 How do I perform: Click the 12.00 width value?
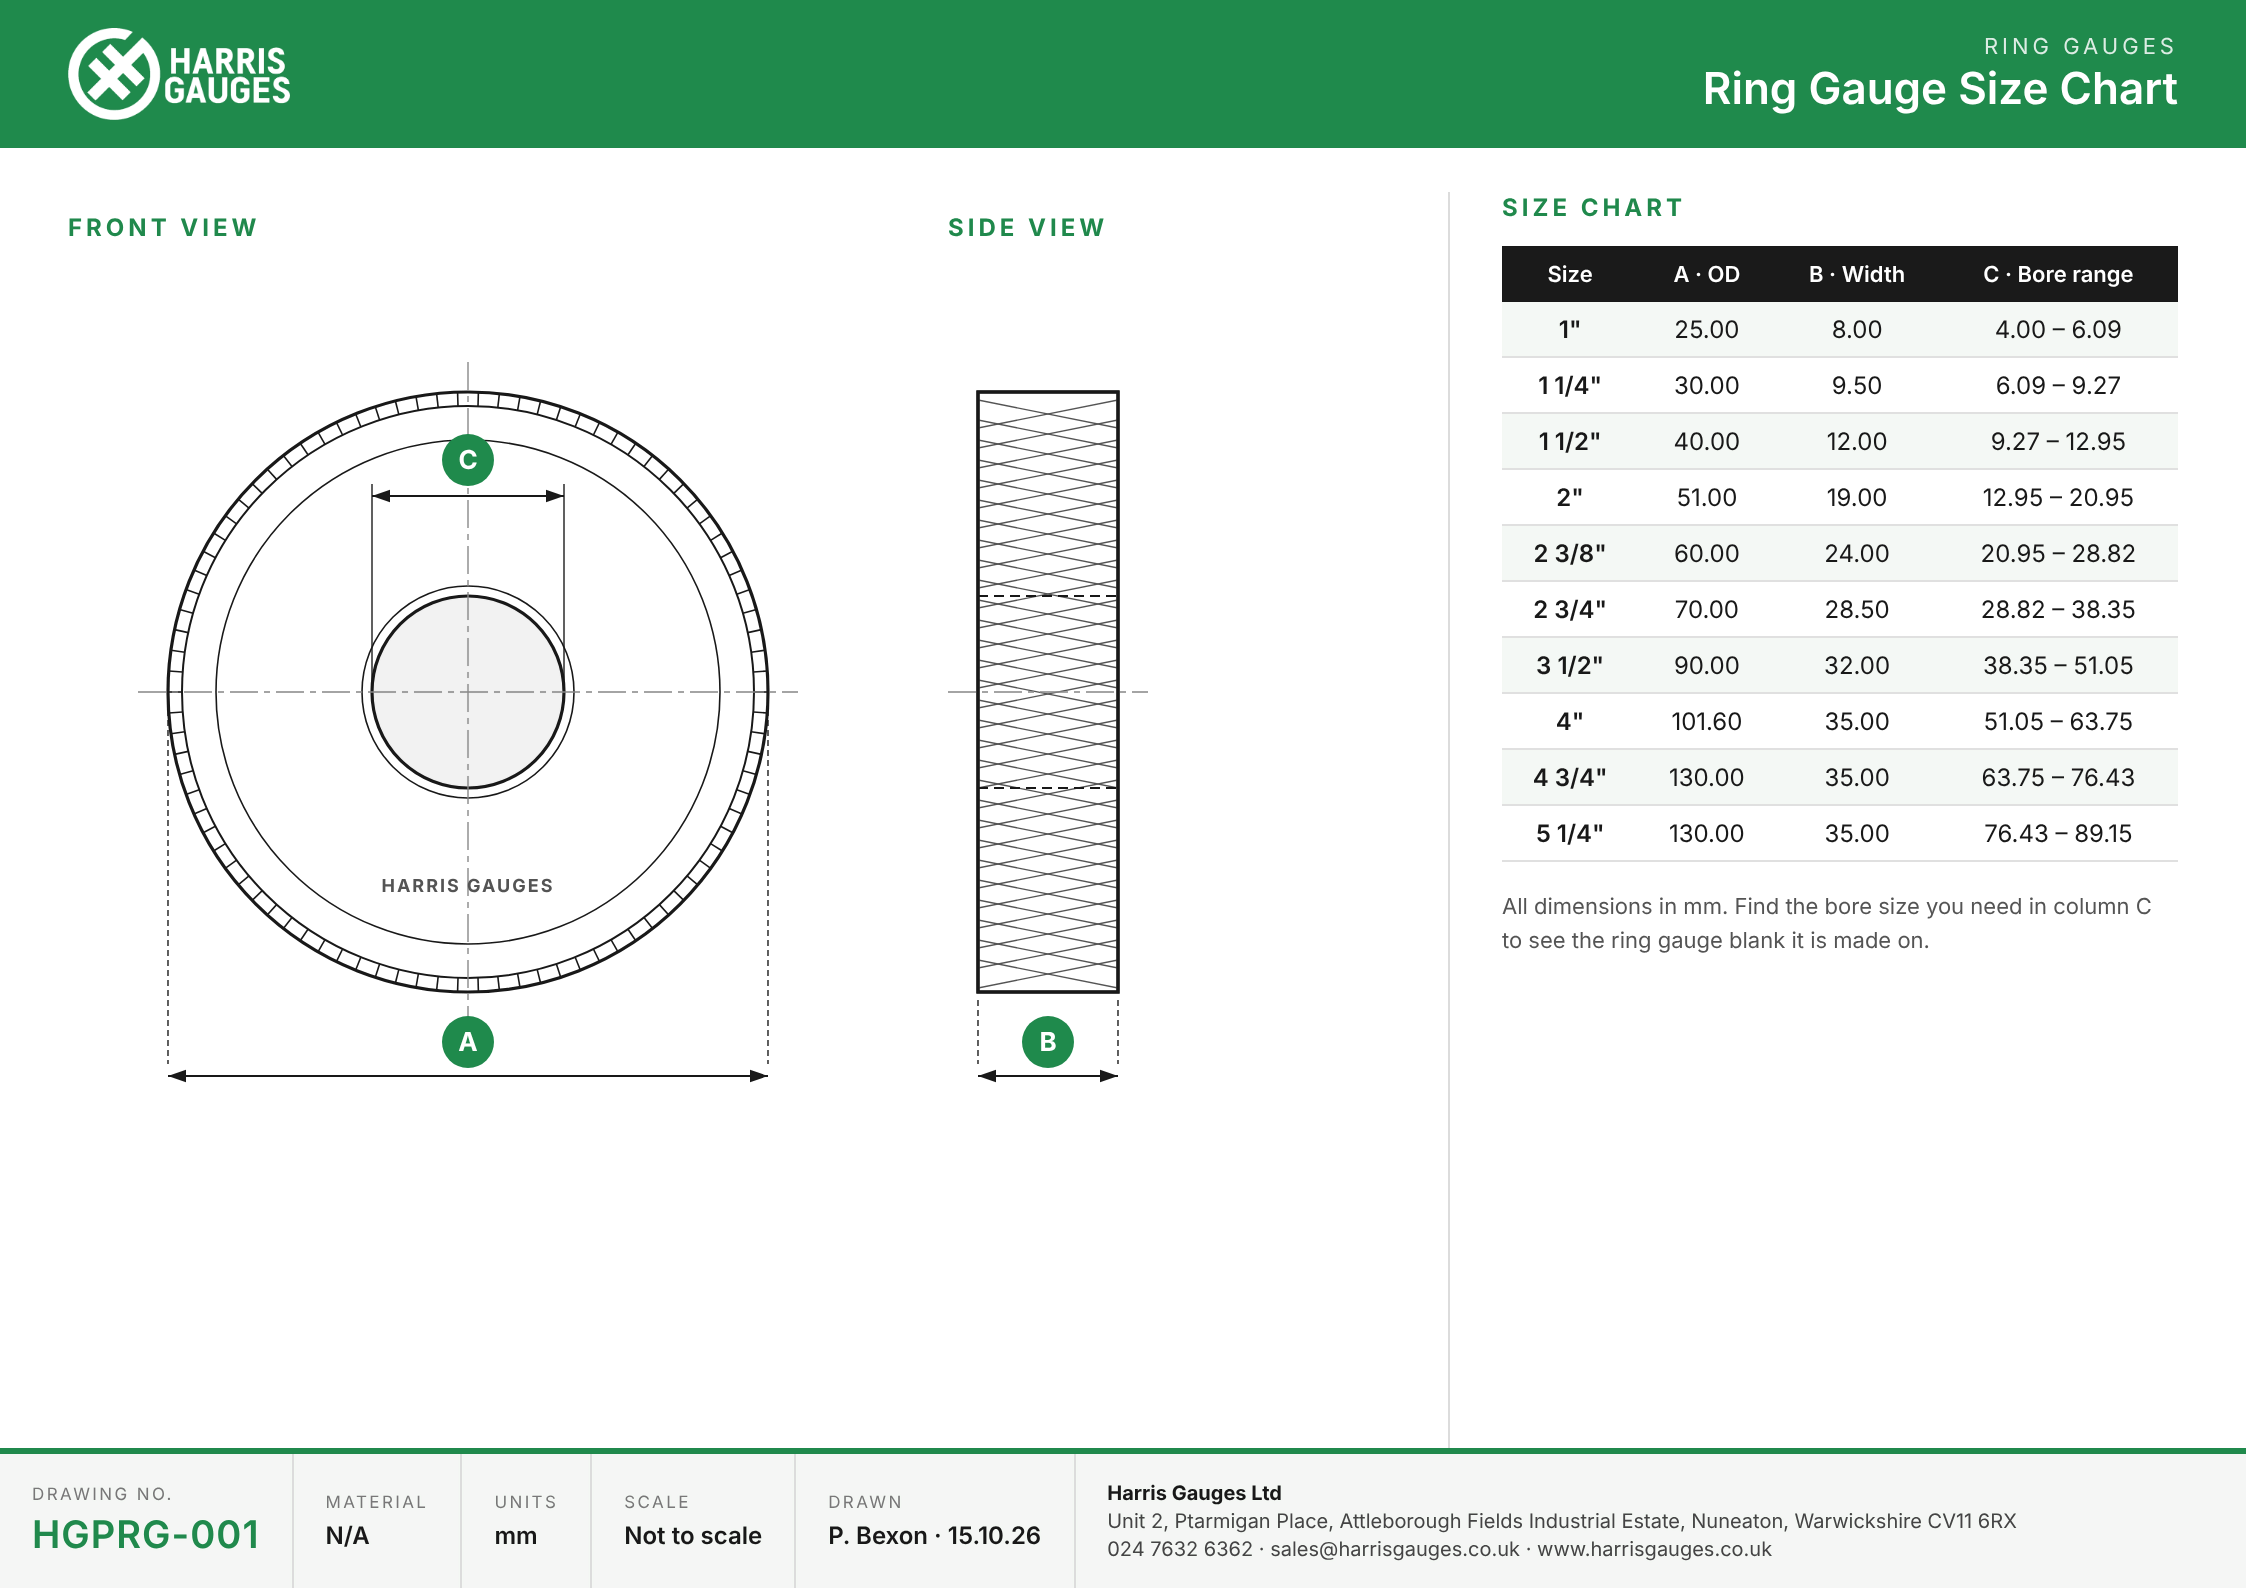coord(1857,442)
